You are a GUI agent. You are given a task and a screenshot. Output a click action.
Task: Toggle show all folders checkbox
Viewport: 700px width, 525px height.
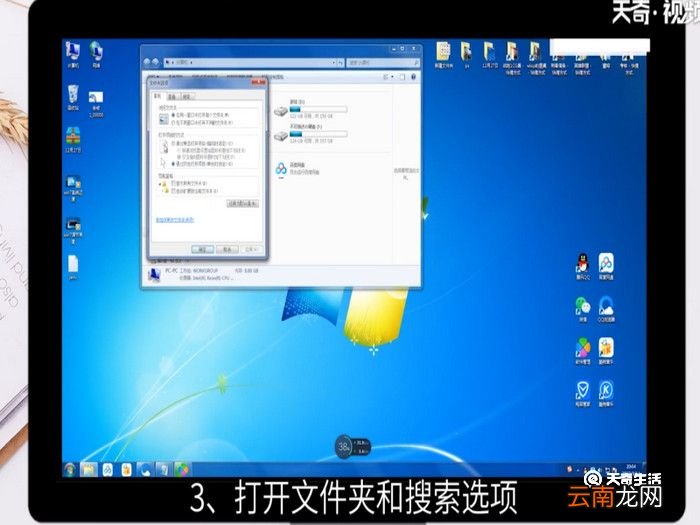pos(174,183)
